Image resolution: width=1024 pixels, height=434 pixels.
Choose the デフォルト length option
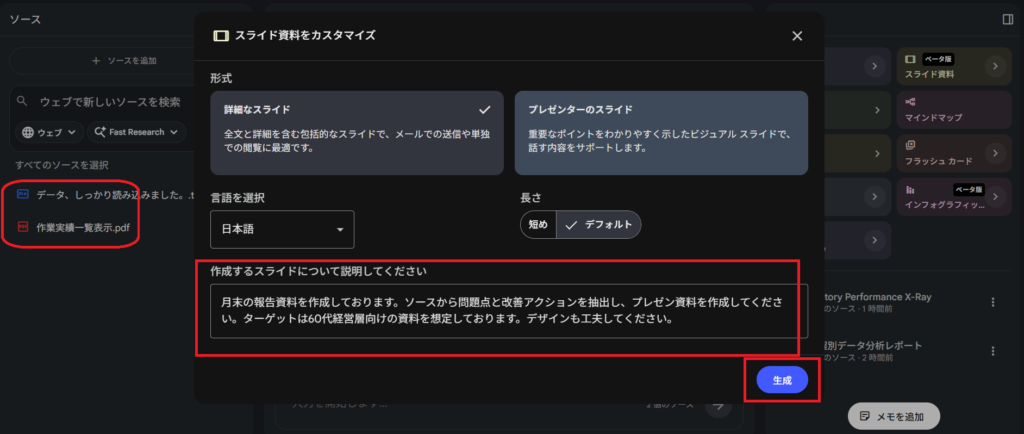(600, 225)
